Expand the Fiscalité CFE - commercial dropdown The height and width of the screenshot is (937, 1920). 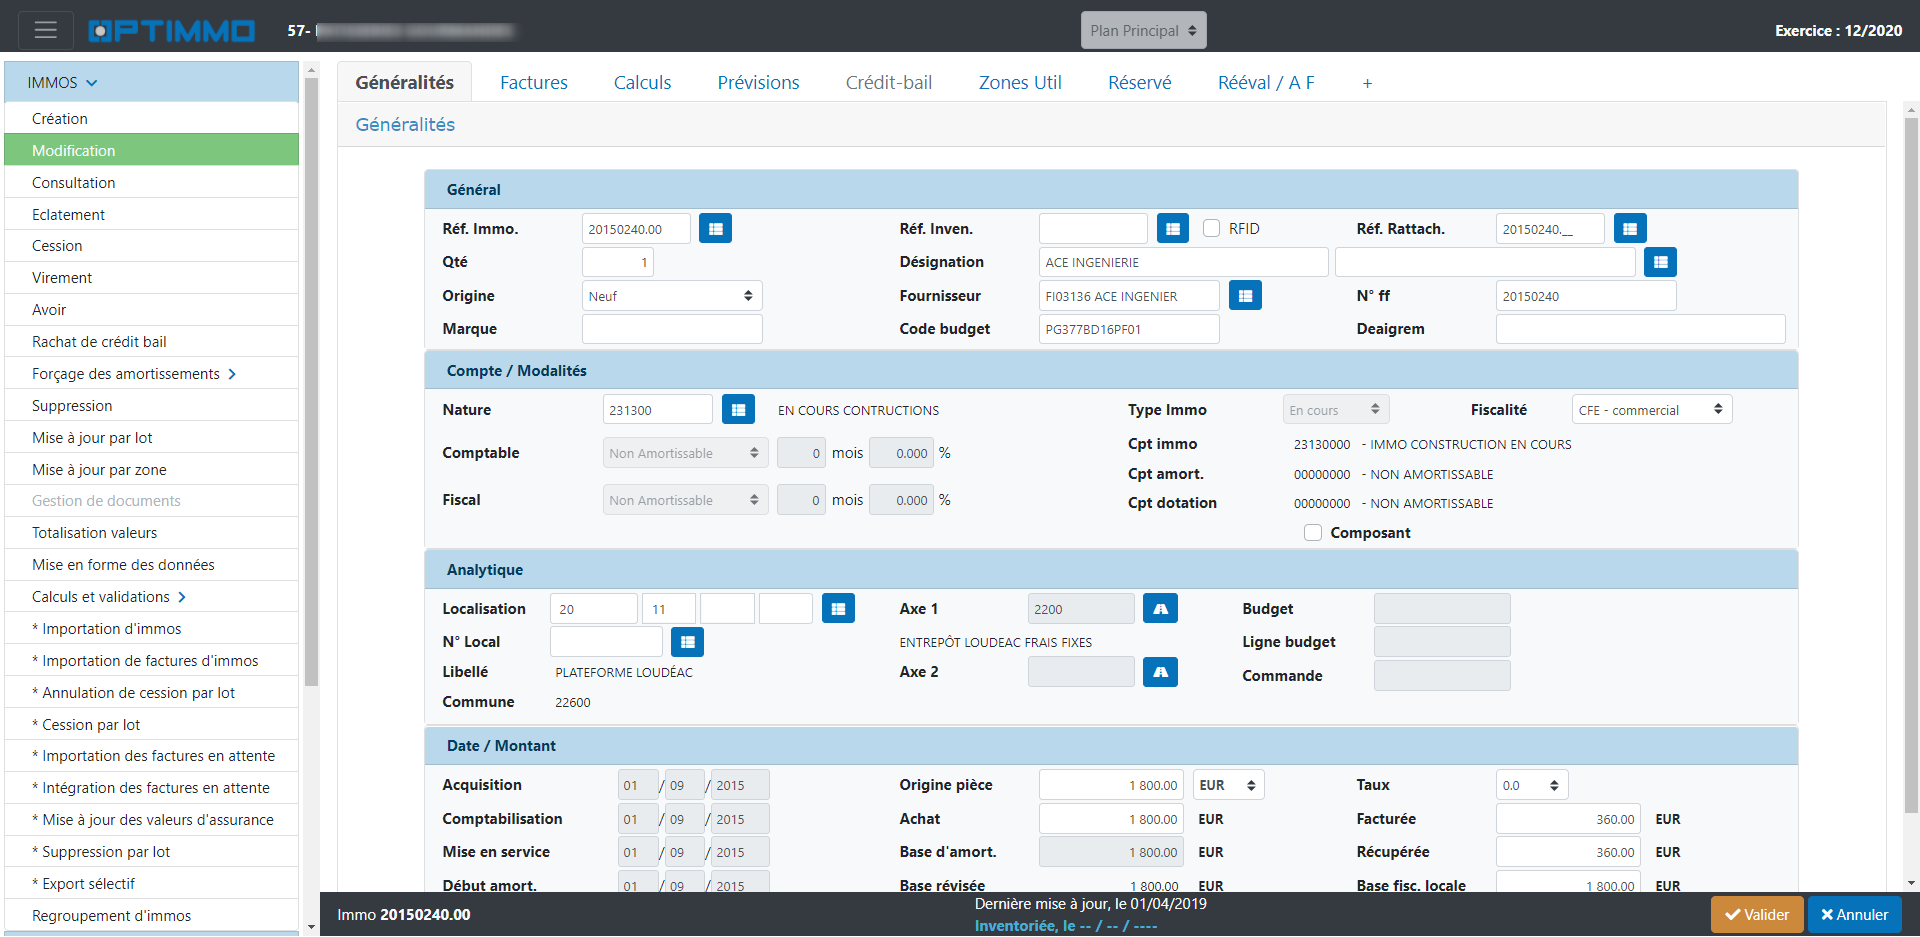coord(1651,410)
